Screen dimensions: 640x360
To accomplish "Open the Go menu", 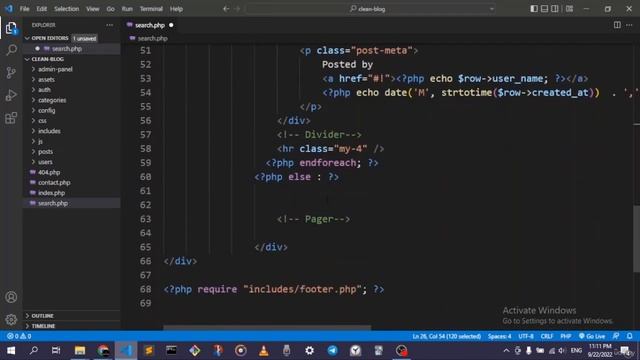I will point(111,9).
